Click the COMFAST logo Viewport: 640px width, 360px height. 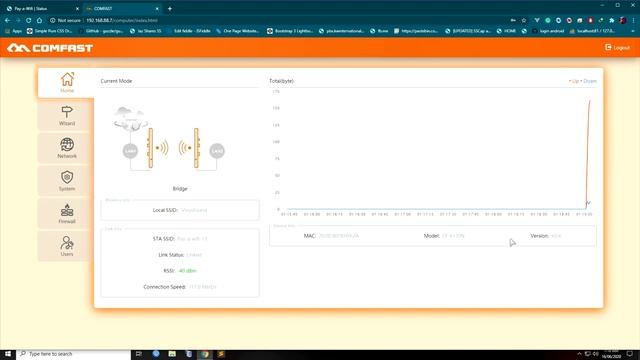50,48
